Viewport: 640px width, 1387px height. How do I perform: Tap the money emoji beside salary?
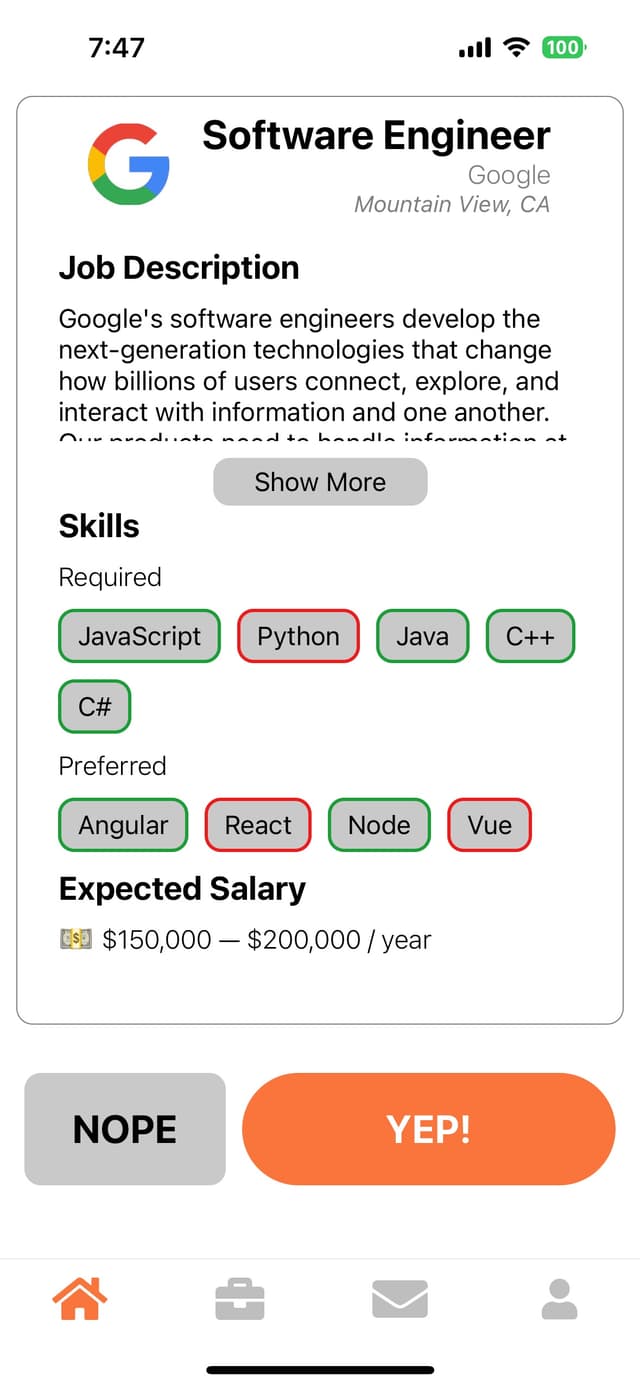76,940
